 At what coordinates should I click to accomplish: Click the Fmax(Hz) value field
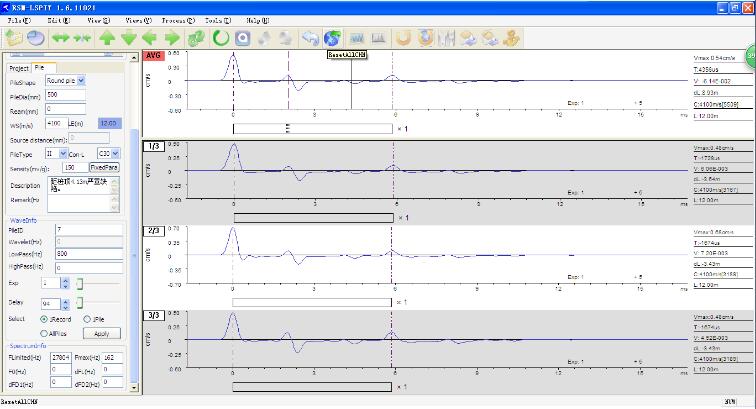tap(113, 357)
